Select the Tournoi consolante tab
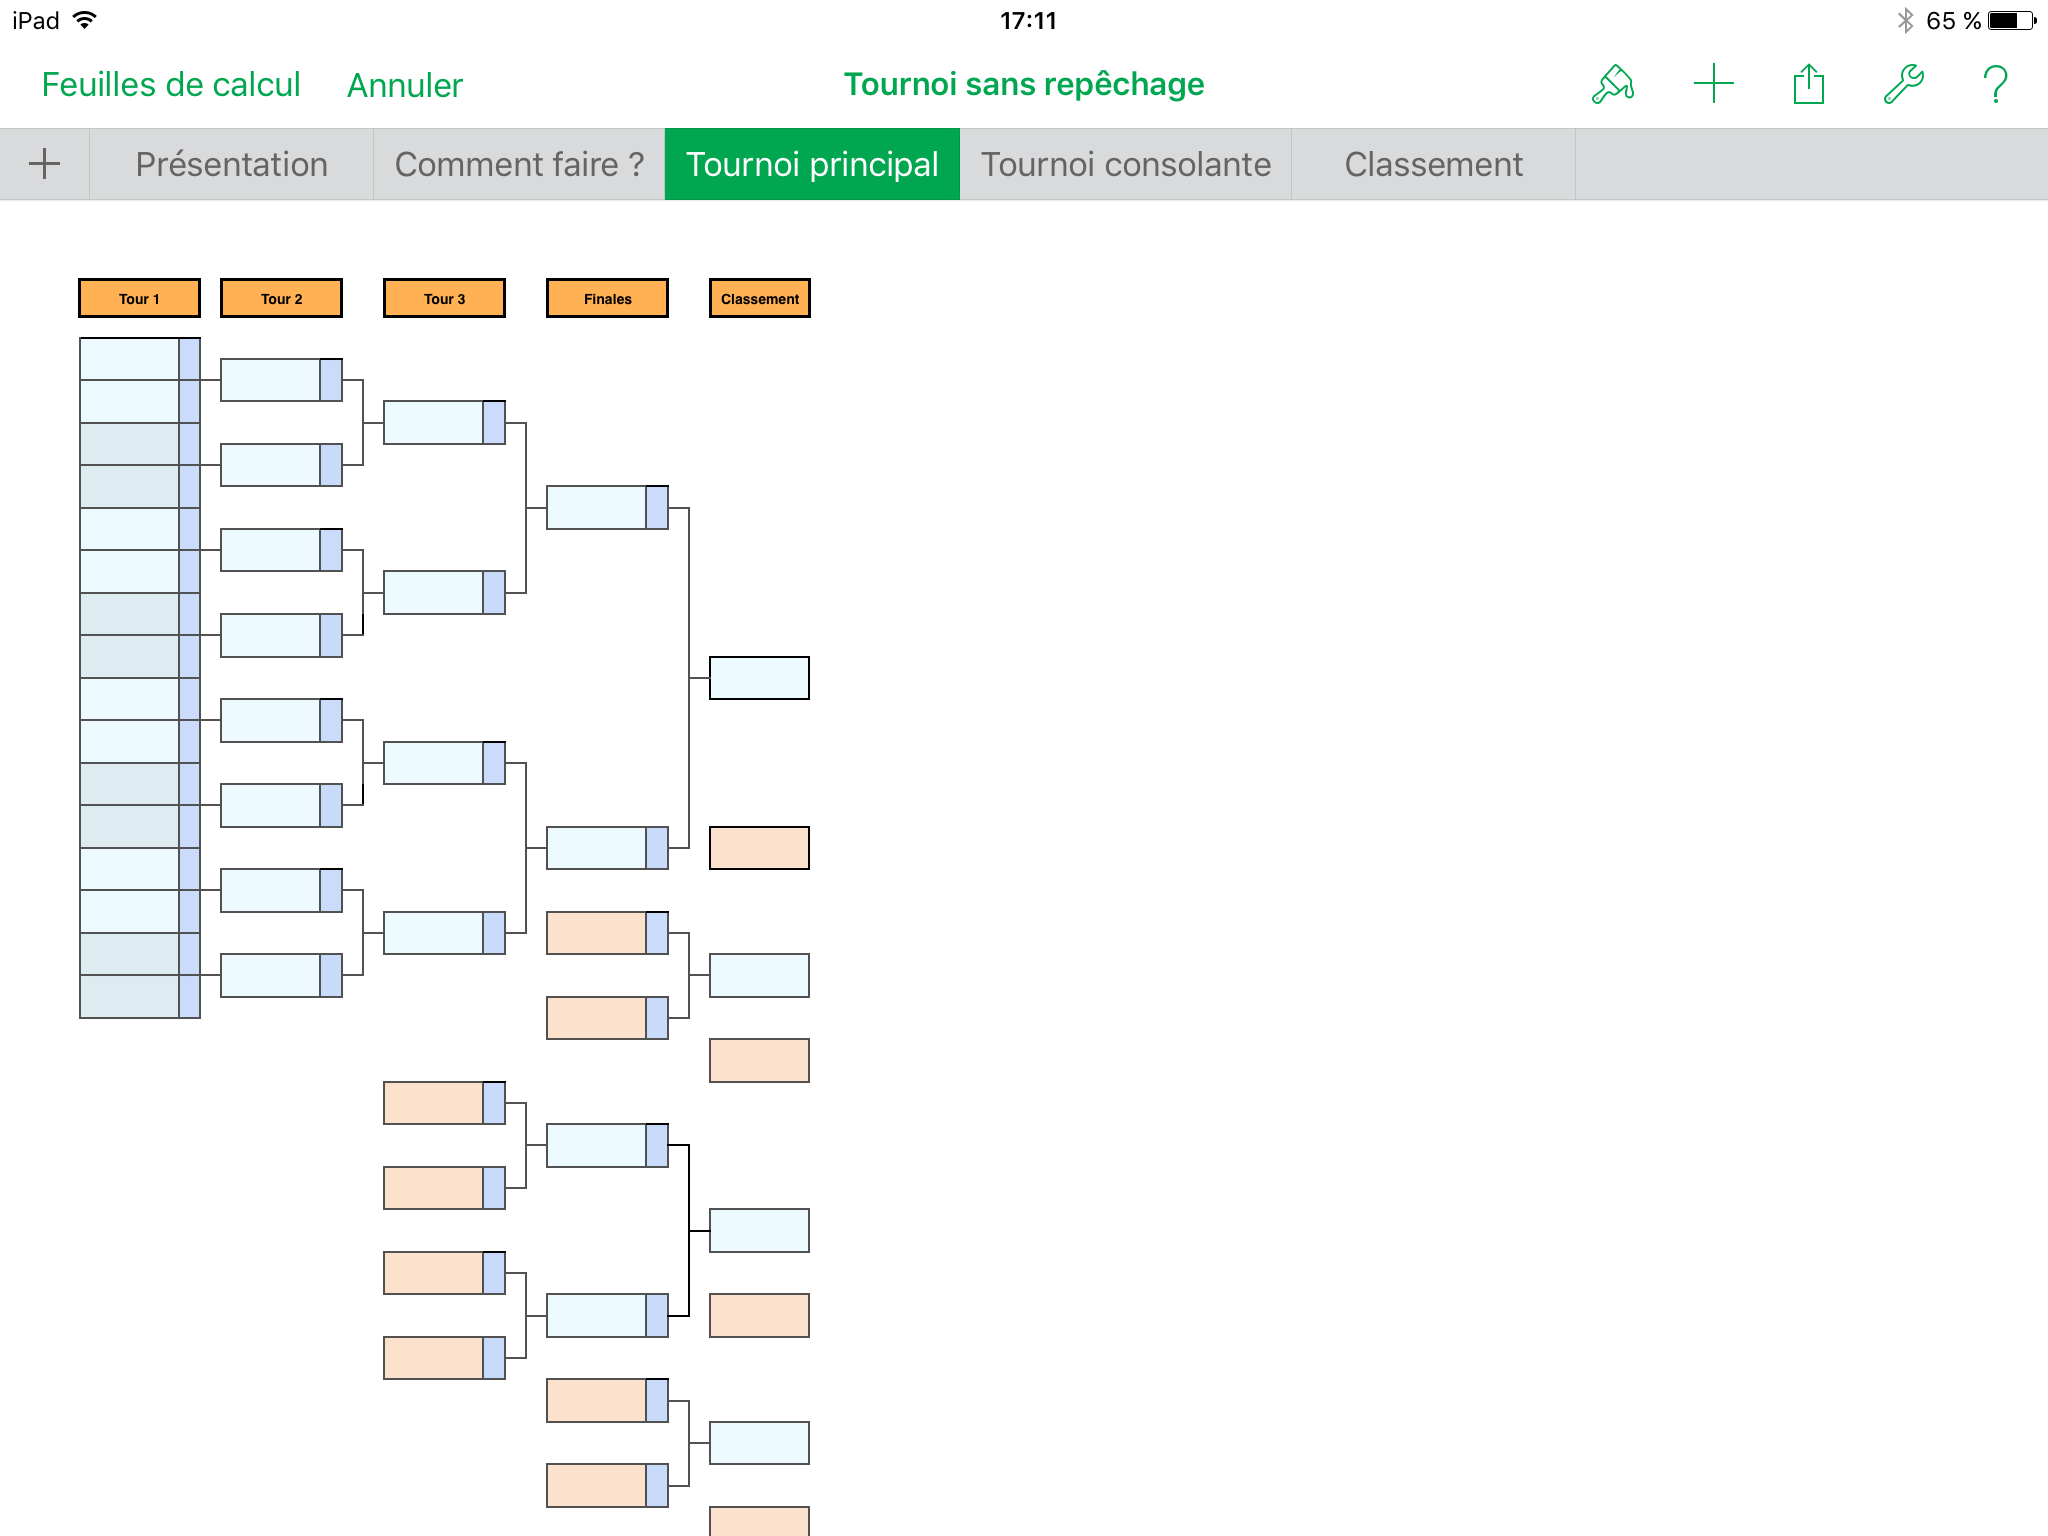 pyautogui.click(x=1125, y=164)
